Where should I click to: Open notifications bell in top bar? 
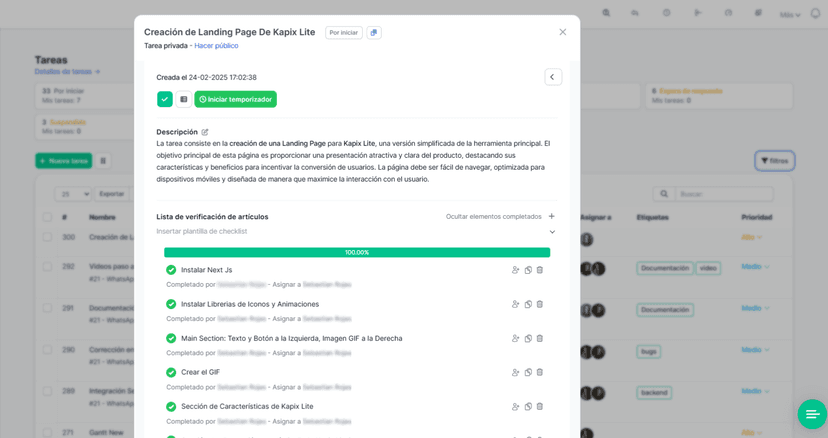coord(816,13)
